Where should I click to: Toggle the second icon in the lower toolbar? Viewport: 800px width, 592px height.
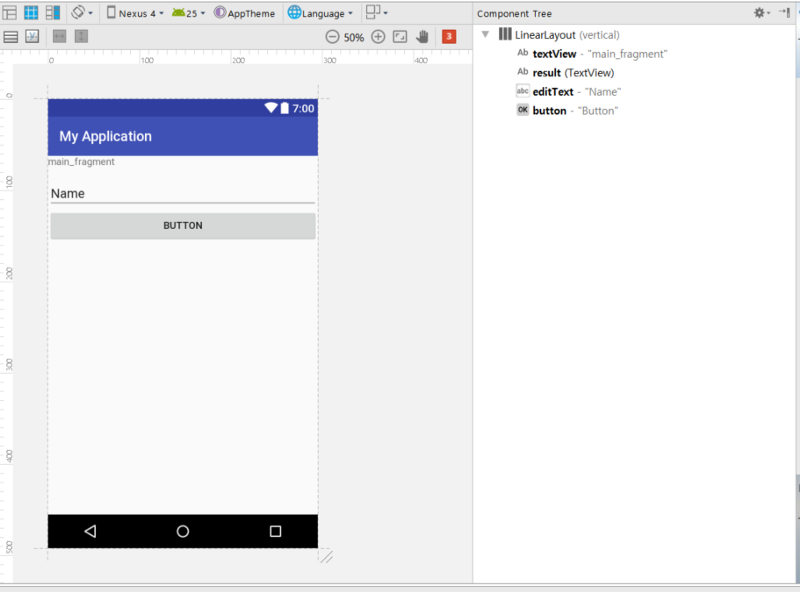(x=32, y=37)
